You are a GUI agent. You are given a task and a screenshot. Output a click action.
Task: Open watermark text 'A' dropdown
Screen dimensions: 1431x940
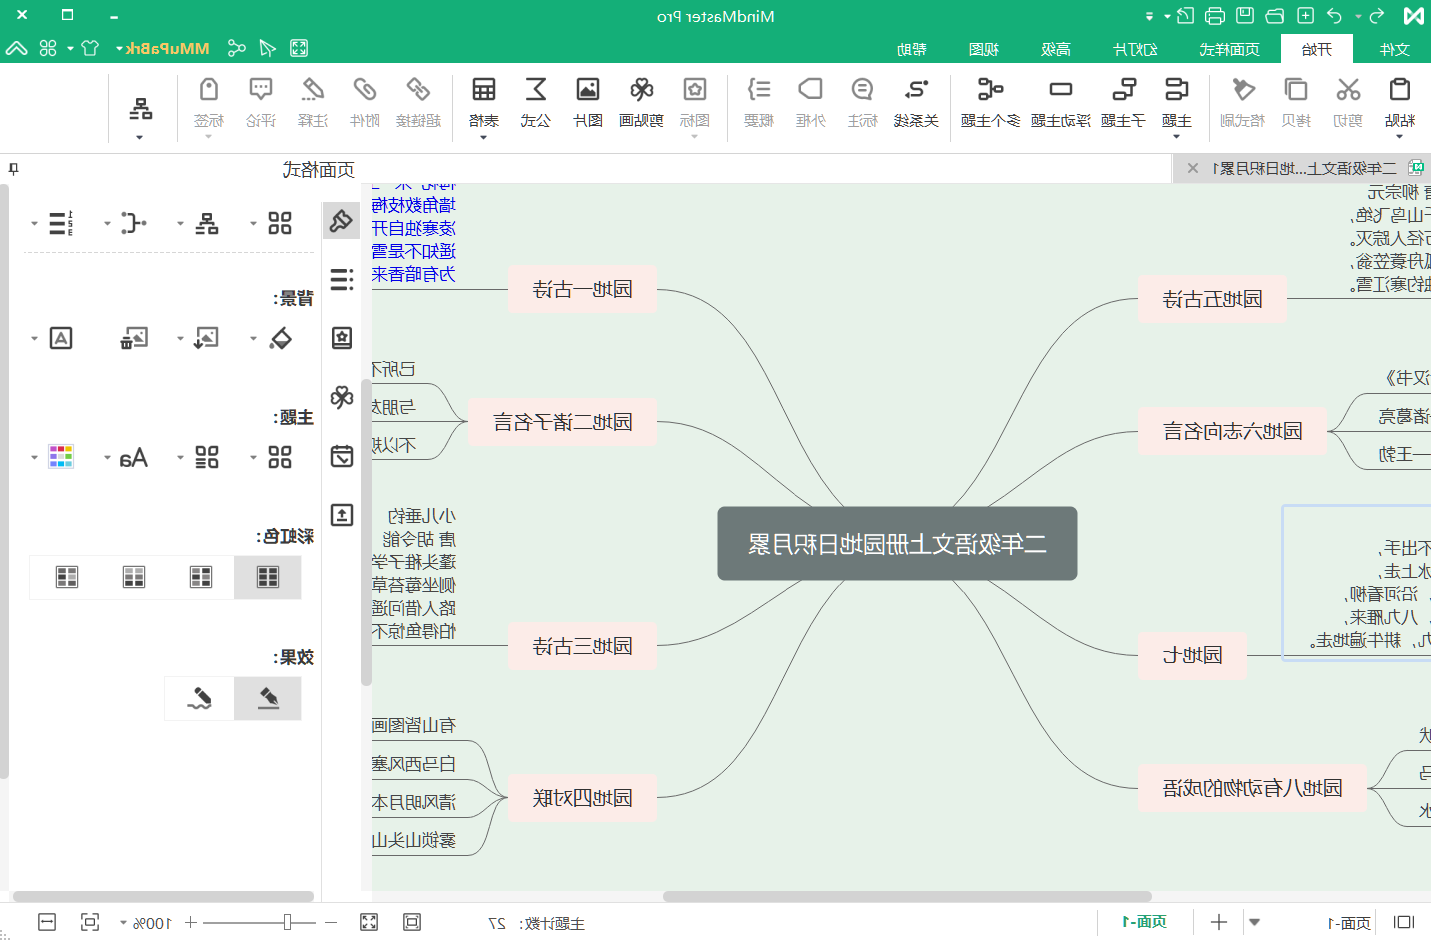(53, 338)
